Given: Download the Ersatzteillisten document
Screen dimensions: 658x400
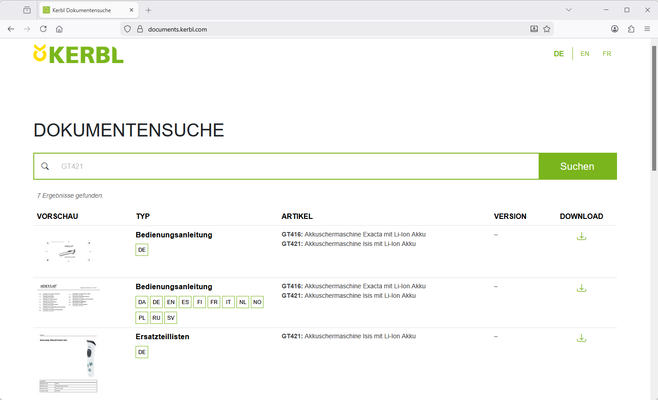Looking at the screenshot, I should [581, 338].
